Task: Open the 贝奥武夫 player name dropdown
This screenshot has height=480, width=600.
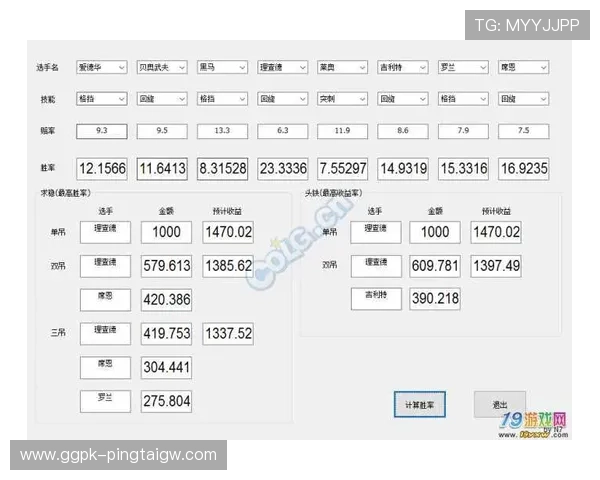Action: click(162, 67)
